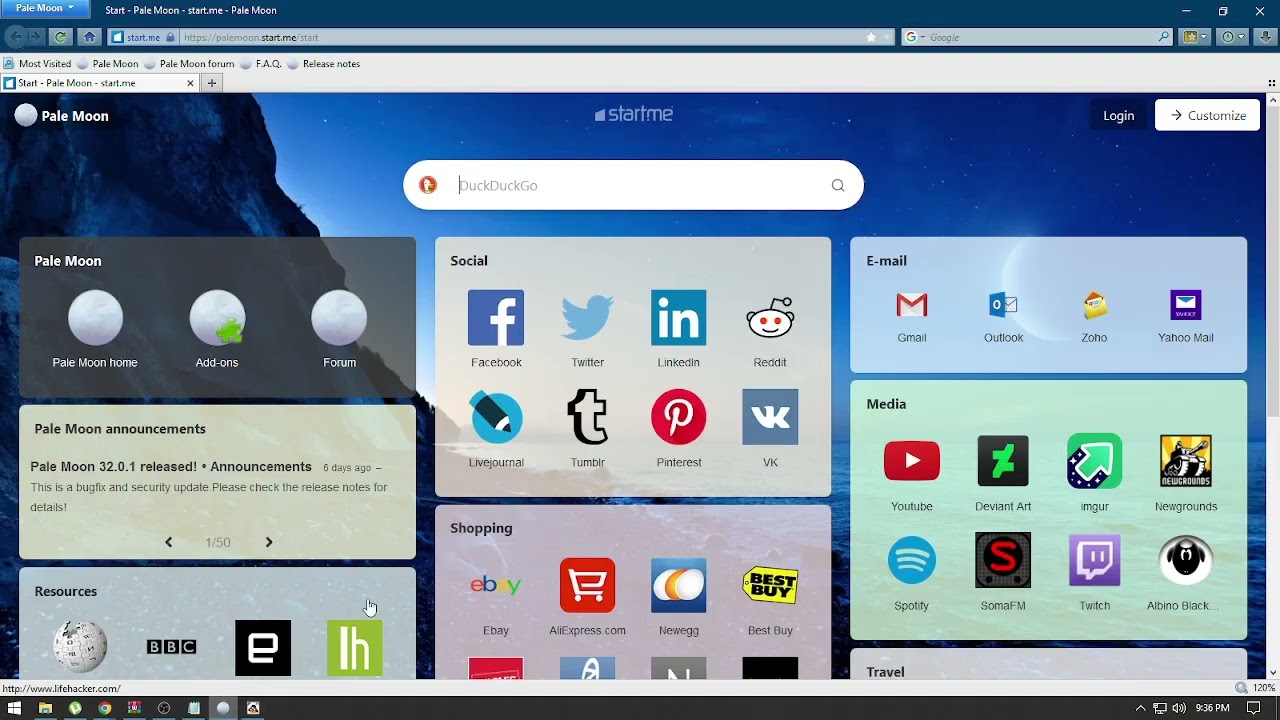Go to the browser home page
This screenshot has height=720, width=1280.
[x=89, y=37]
